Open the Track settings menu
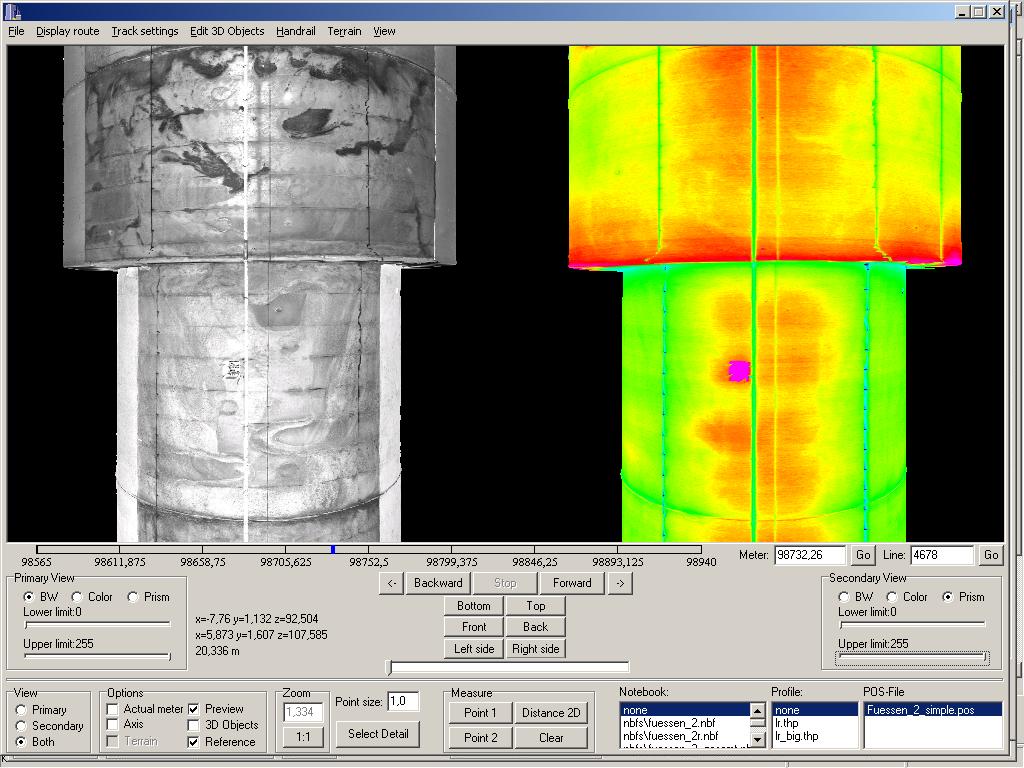 pyautogui.click(x=145, y=31)
